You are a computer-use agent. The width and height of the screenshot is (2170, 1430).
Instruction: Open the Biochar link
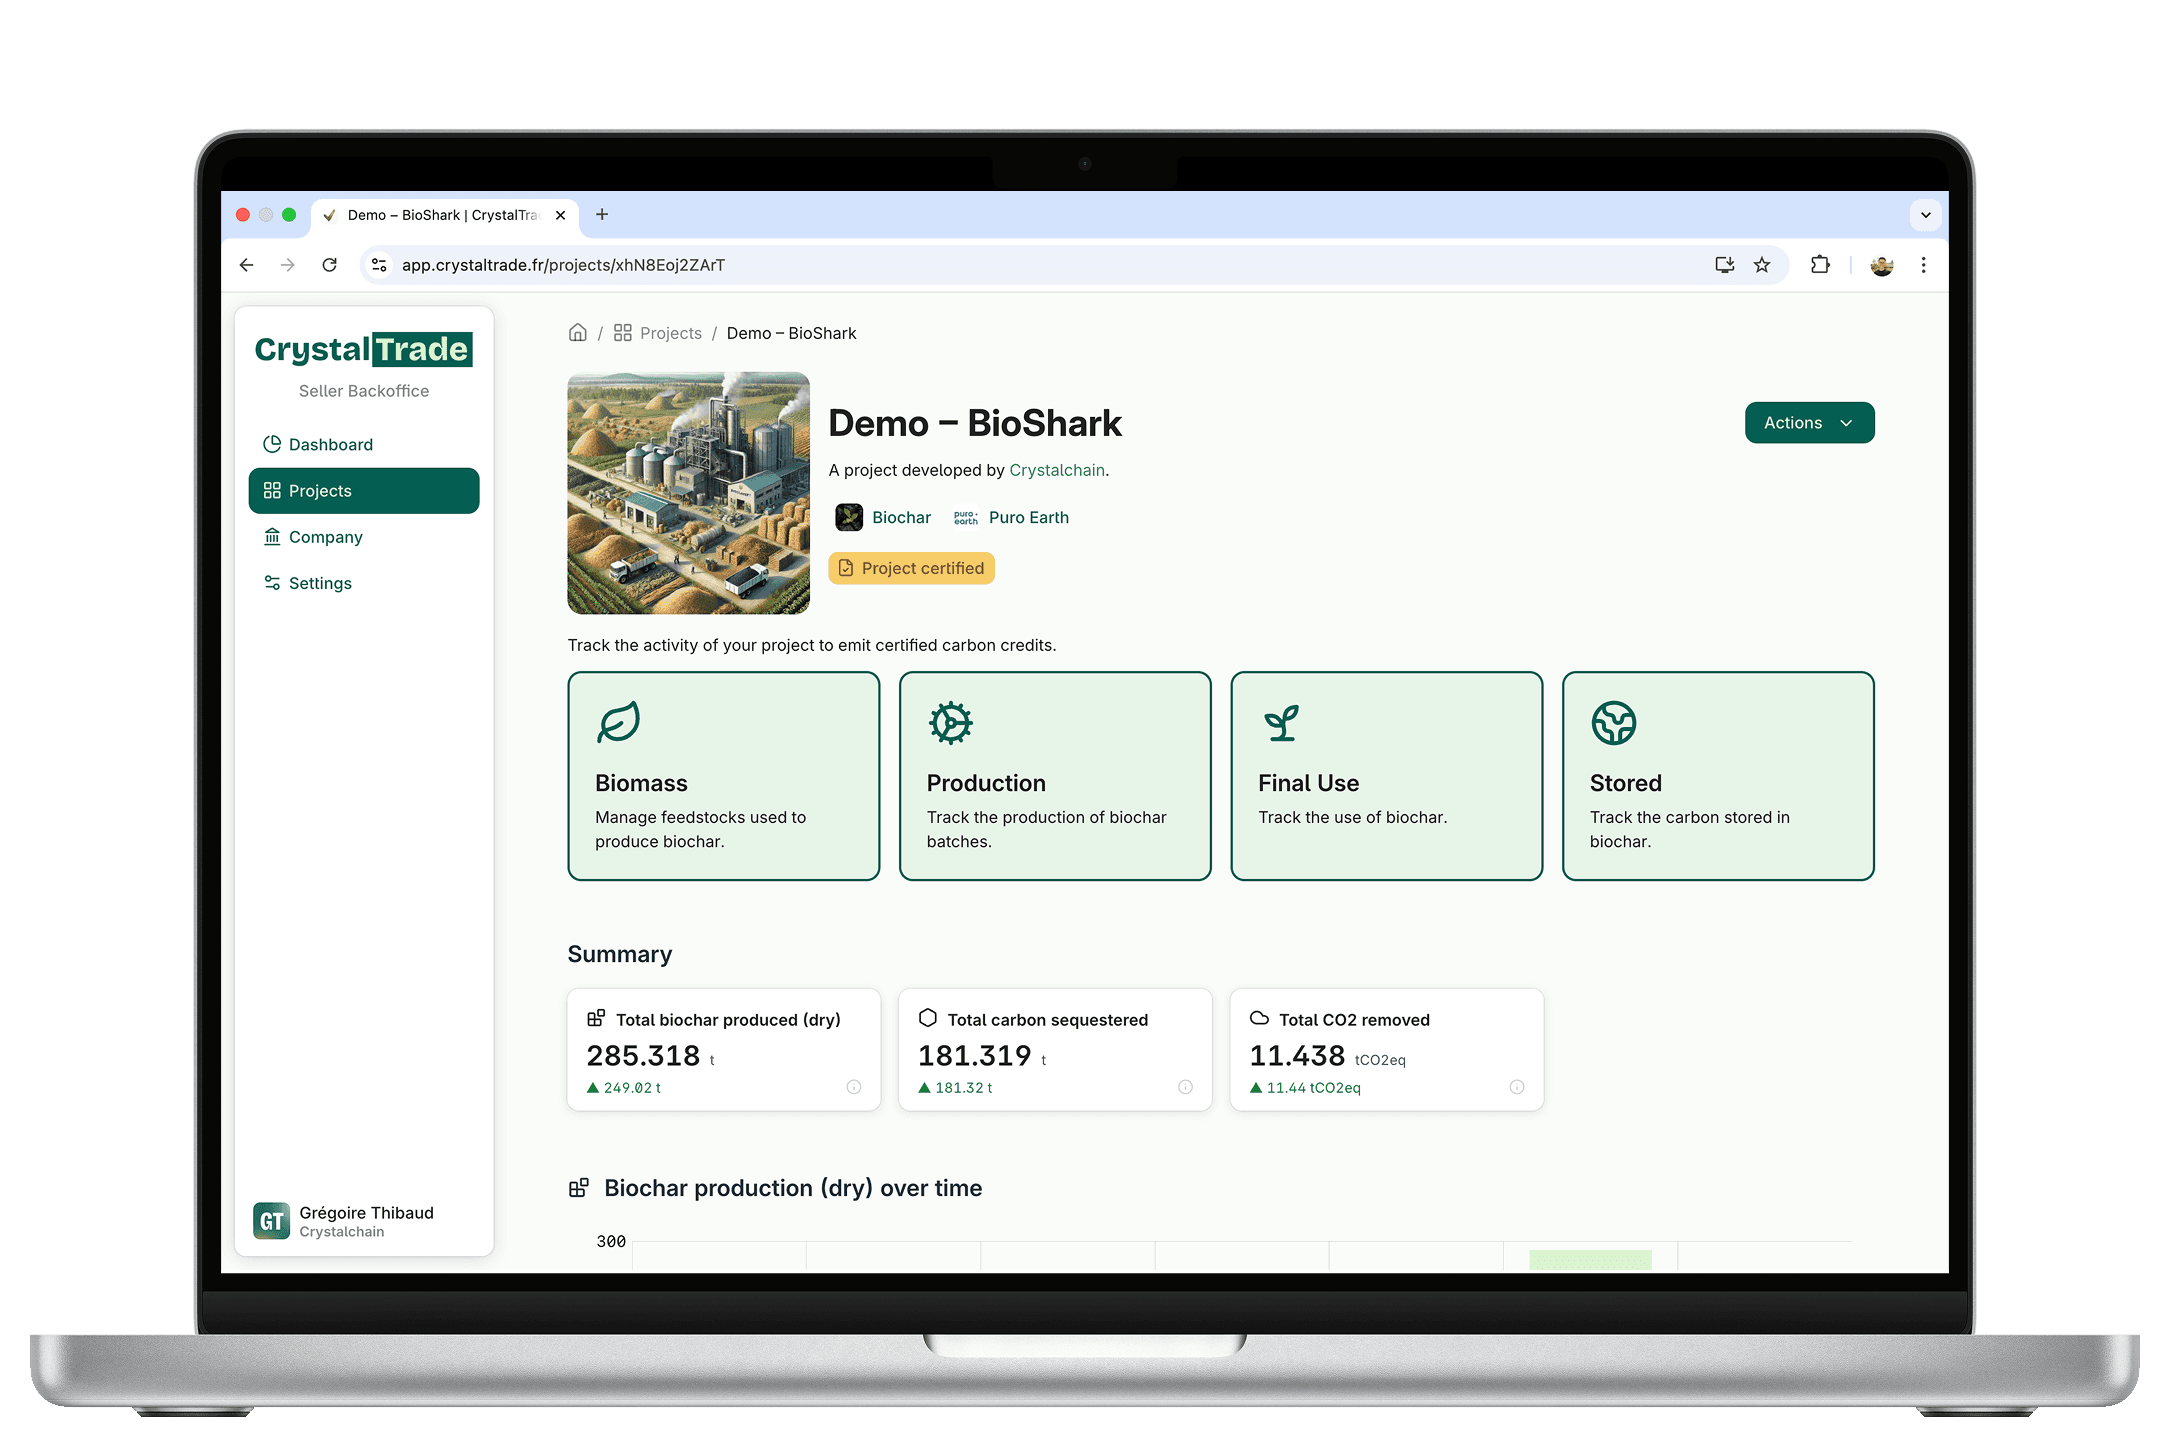(901, 517)
